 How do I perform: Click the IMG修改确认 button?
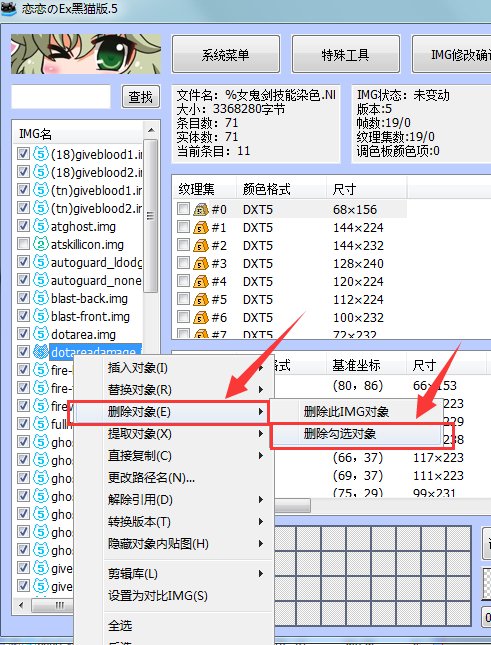click(452, 54)
